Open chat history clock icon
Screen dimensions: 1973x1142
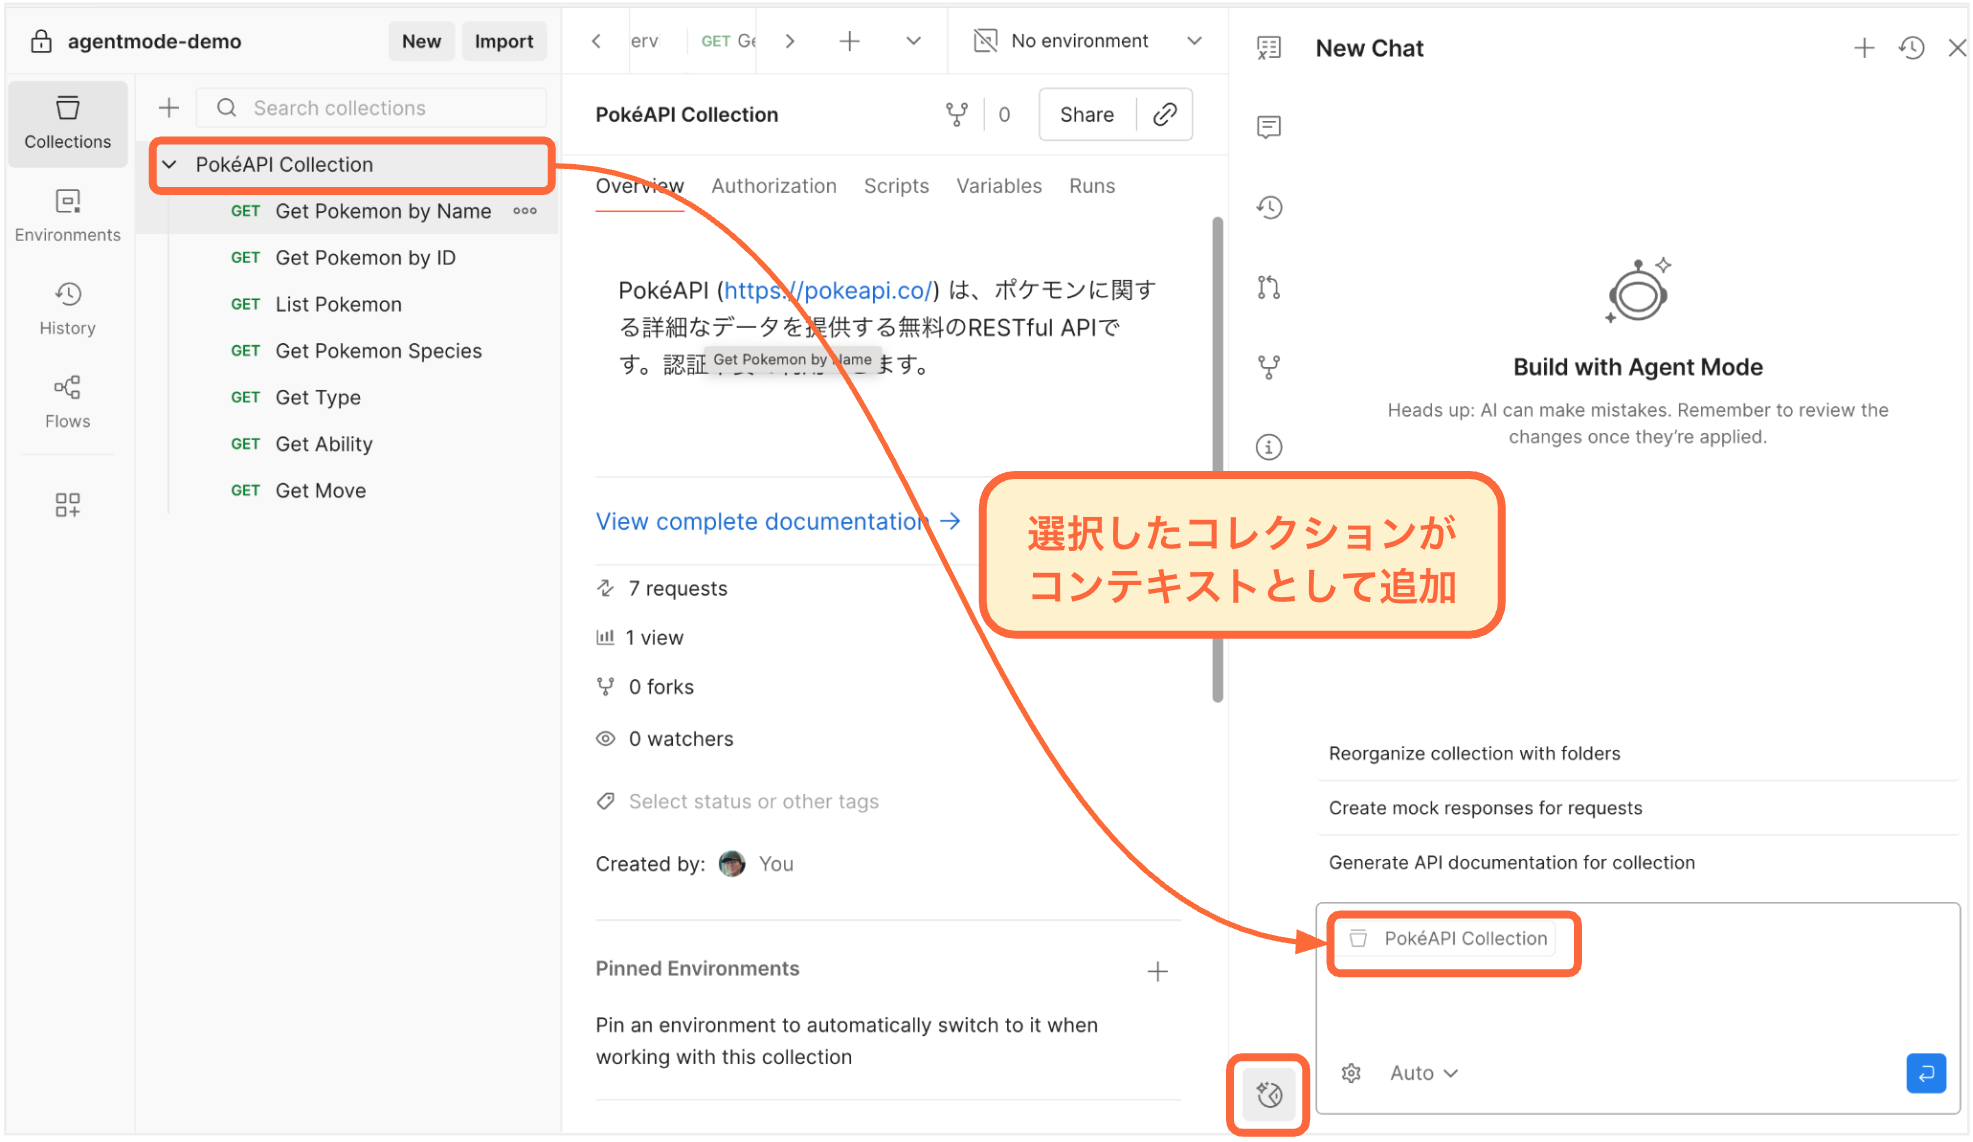pos(1911,47)
